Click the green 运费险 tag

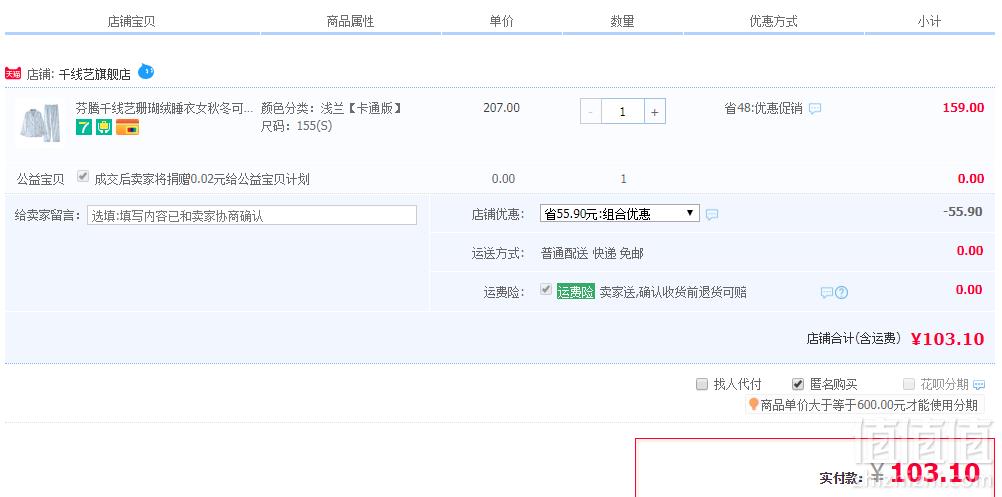pyautogui.click(x=576, y=292)
